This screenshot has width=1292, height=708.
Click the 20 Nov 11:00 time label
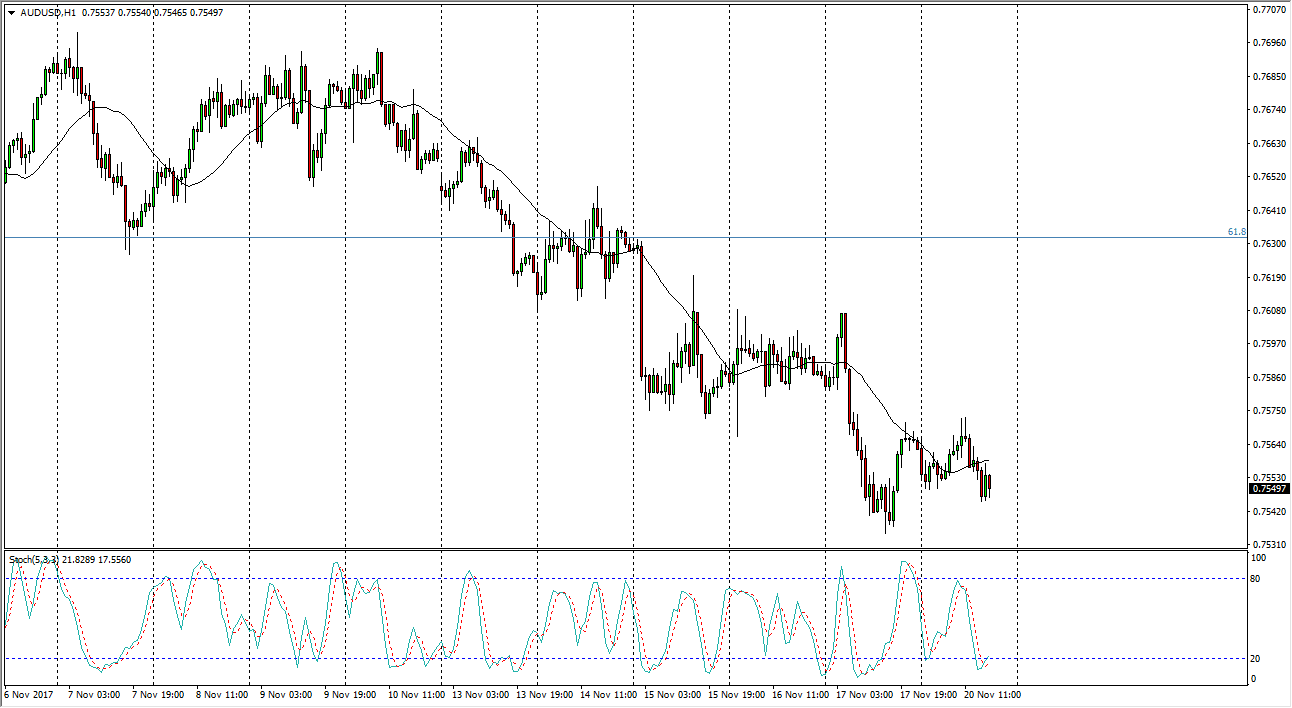(991, 694)
